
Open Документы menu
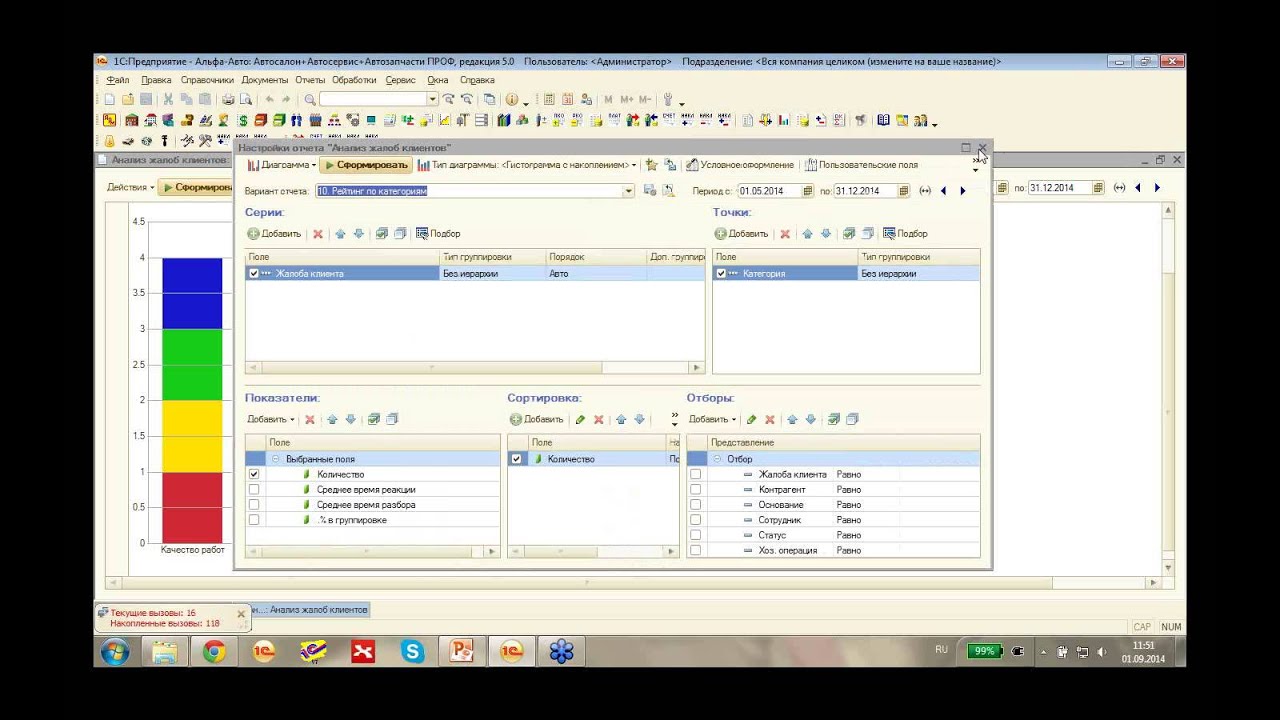click(x=265, y=80)
